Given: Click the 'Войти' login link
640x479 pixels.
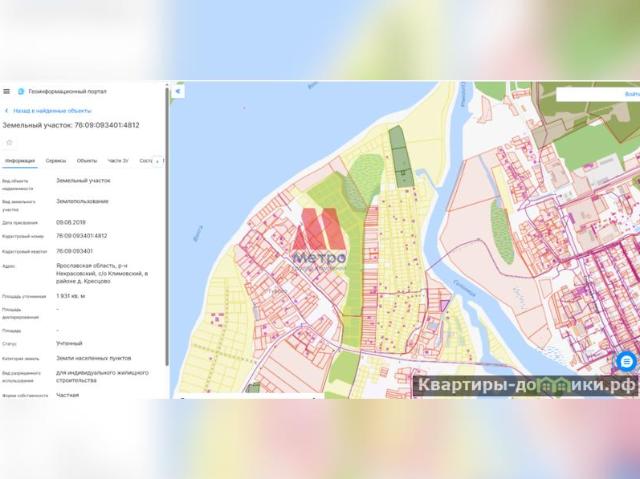Looking at the screenshot, I should [x=631, y=94].
